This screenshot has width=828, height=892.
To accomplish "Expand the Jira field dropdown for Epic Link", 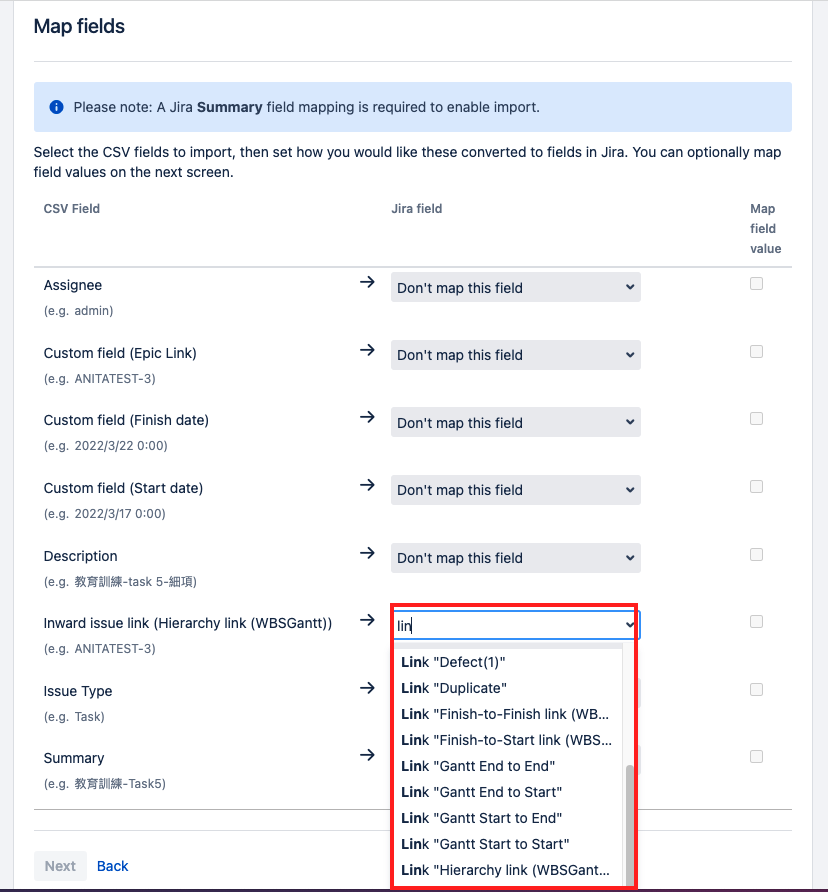I will coord(516,355).
